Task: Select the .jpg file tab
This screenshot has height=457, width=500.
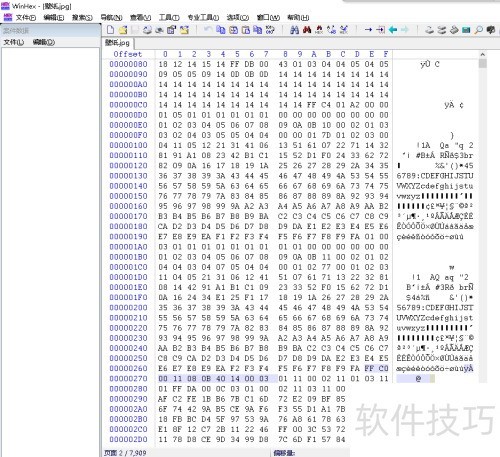Action: pos(118,43)
